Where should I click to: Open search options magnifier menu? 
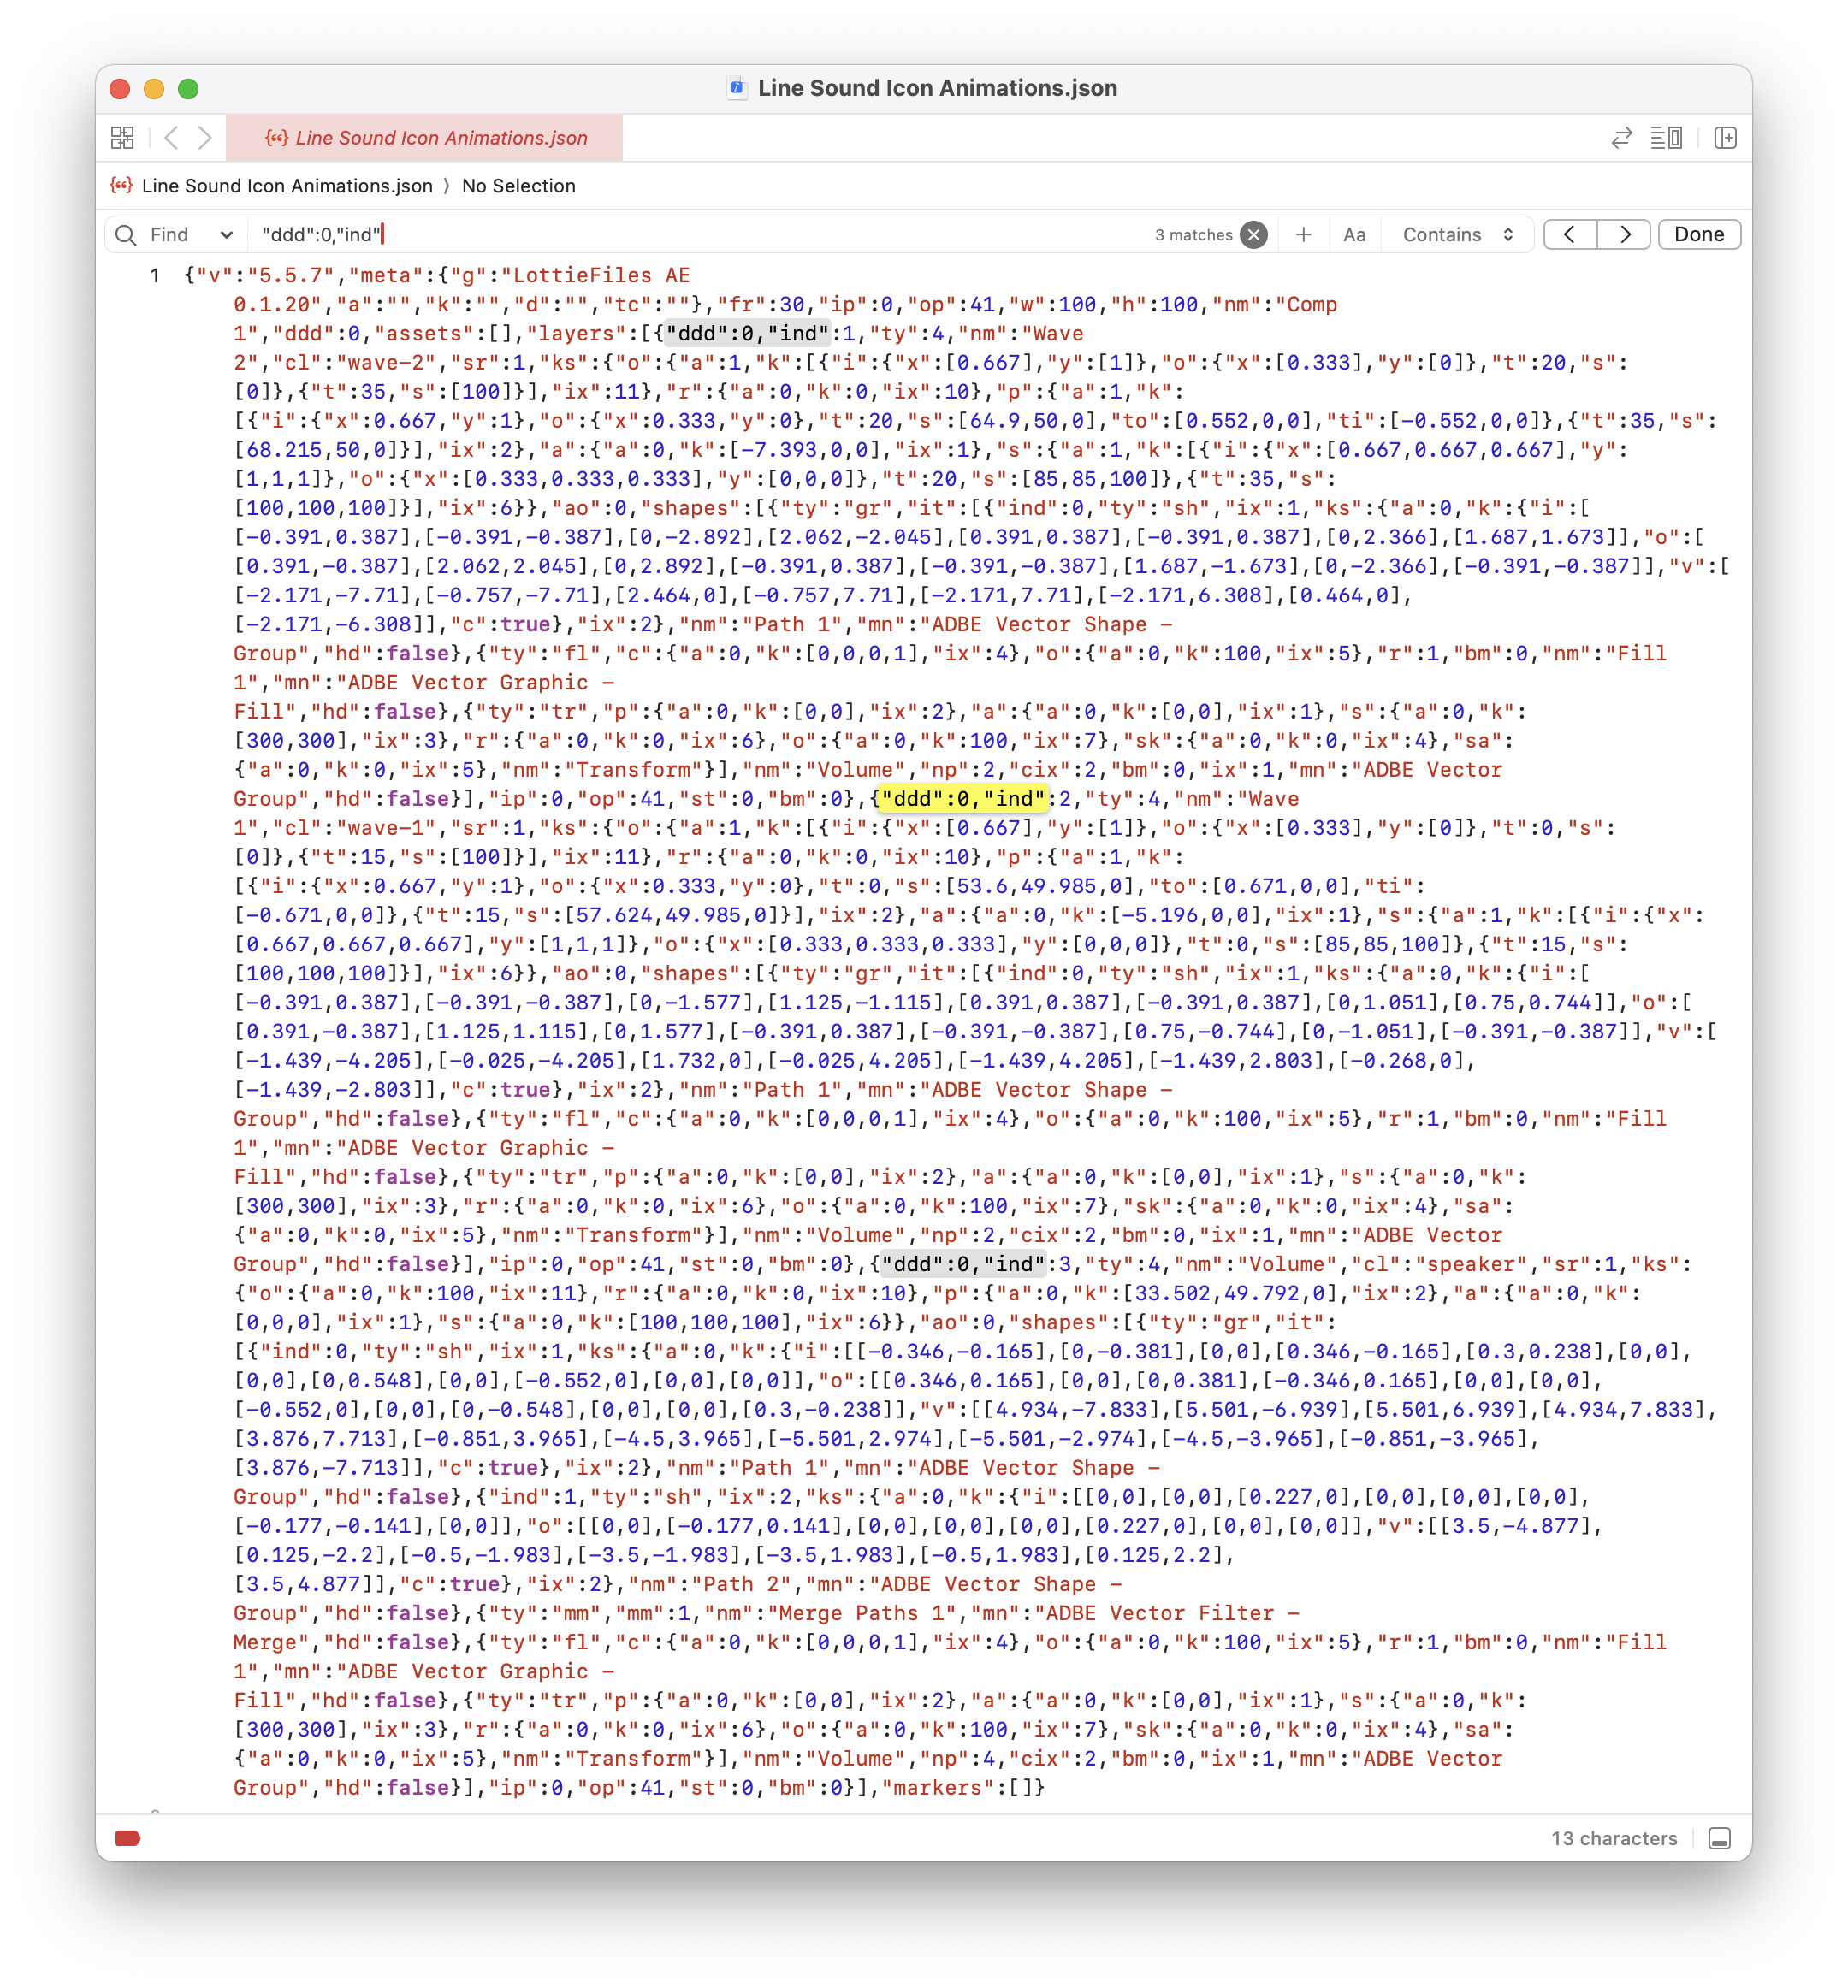pyautogui.click(x=126, y=235)
